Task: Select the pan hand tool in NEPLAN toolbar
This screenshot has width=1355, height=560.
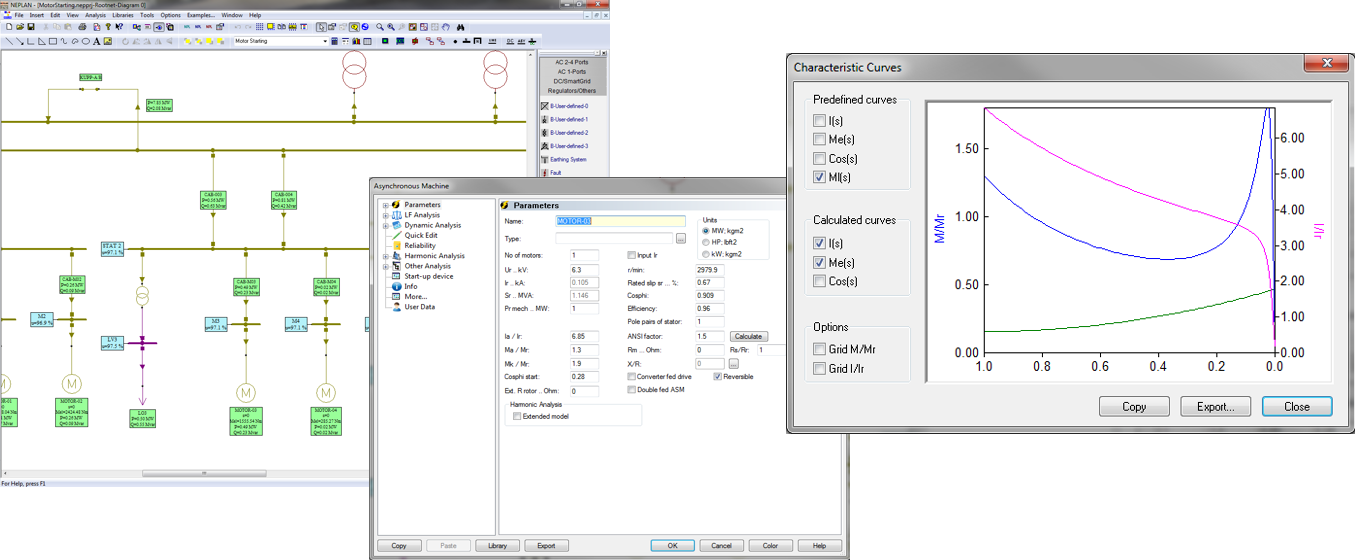Action: [446, 27]
